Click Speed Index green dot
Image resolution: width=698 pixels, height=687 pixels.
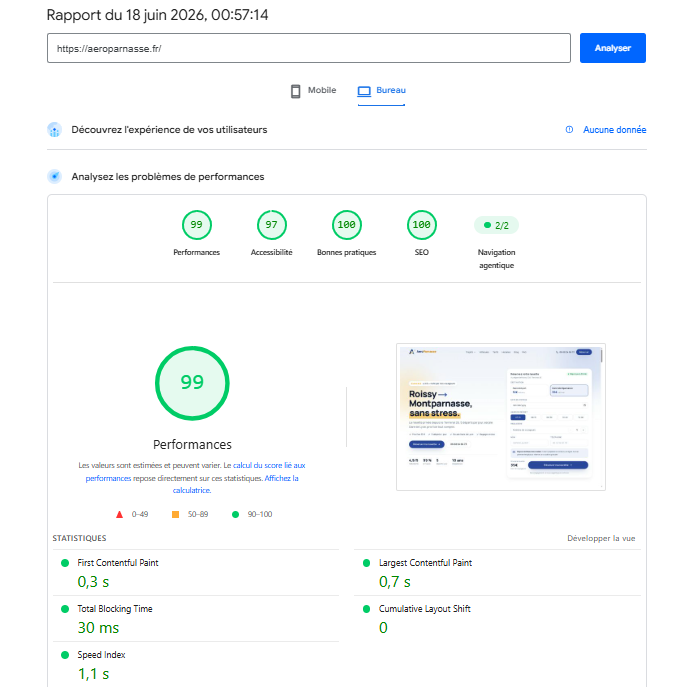pyautogui.click(x=65, y=655)
